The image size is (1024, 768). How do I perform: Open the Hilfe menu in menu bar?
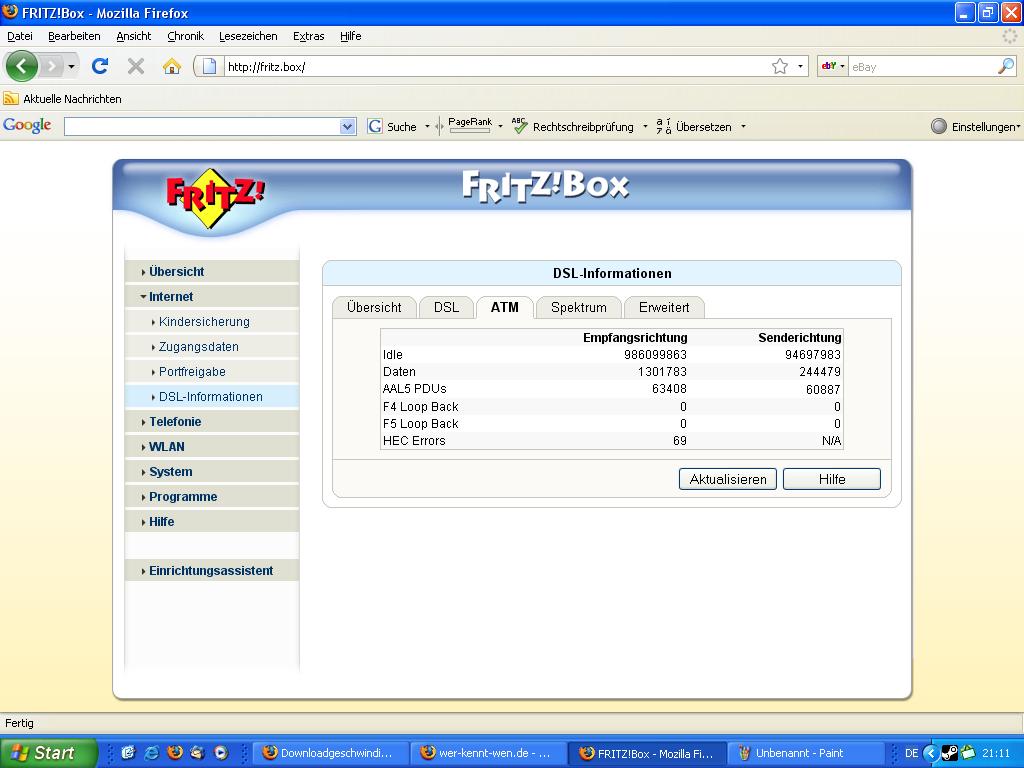coord(351,36)
